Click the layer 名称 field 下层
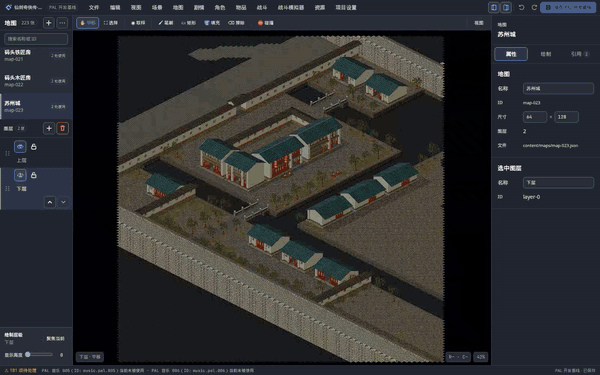Viewport: 600px width, 375px height. click(x=558, y=183)
